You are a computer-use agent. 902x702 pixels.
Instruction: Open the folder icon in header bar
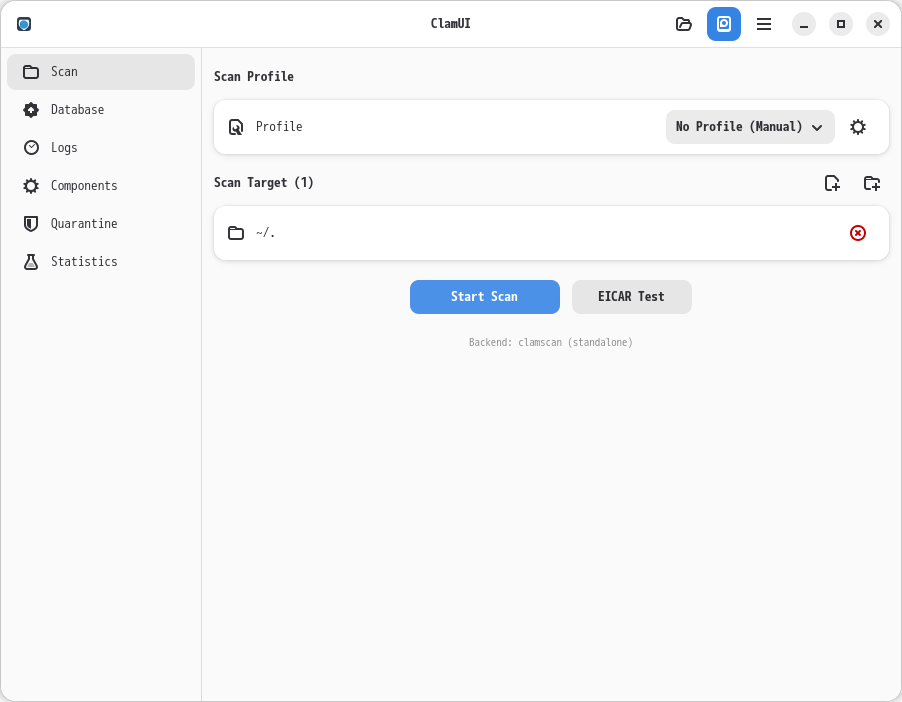tap(684, 24)
